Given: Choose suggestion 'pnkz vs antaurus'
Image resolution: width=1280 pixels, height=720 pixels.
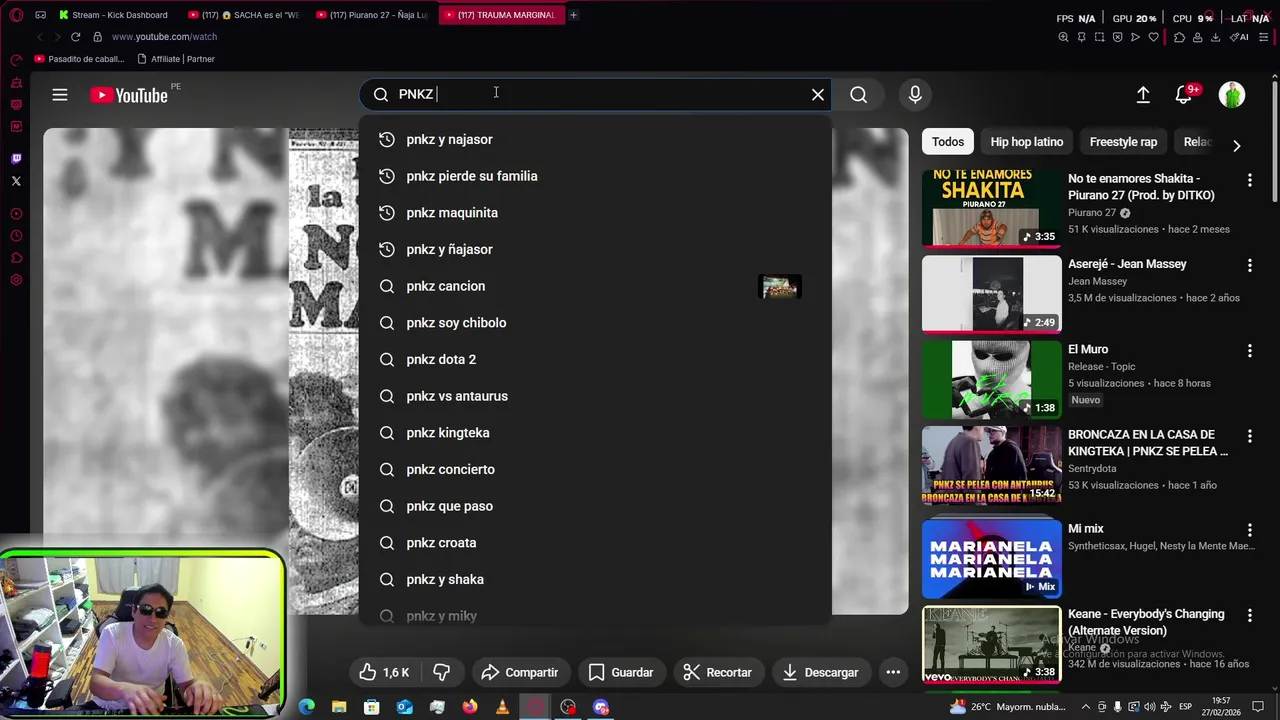Looking at the screenshot, I should pos(595,396).
